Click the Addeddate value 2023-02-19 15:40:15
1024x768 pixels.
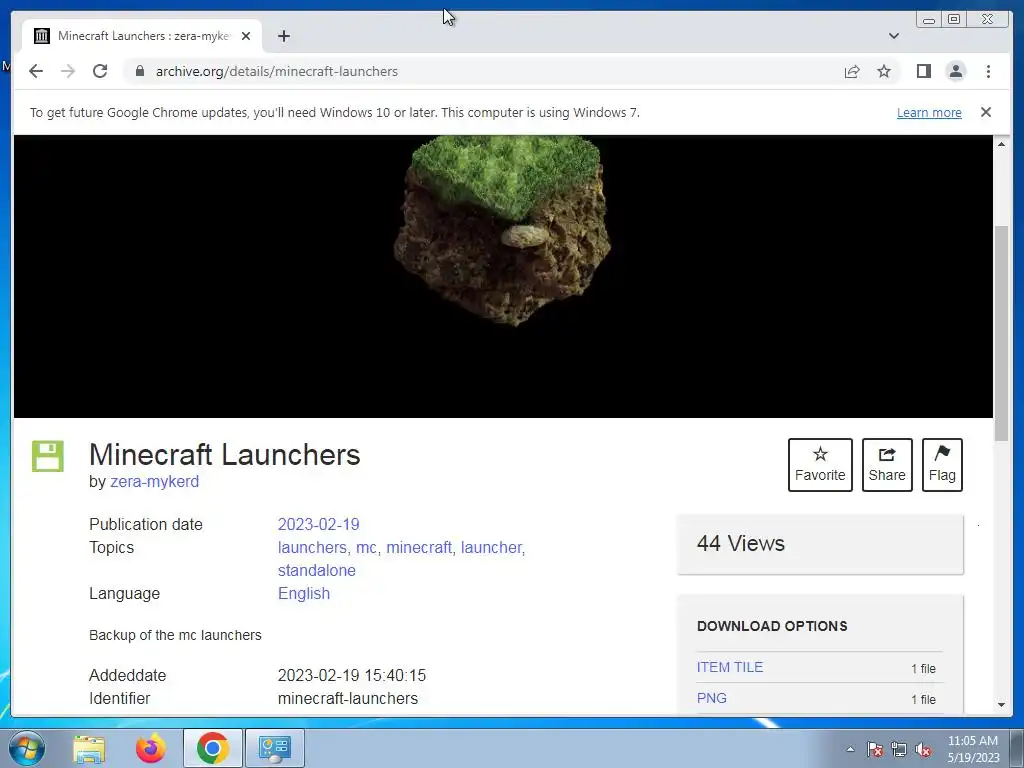point(351,675)
